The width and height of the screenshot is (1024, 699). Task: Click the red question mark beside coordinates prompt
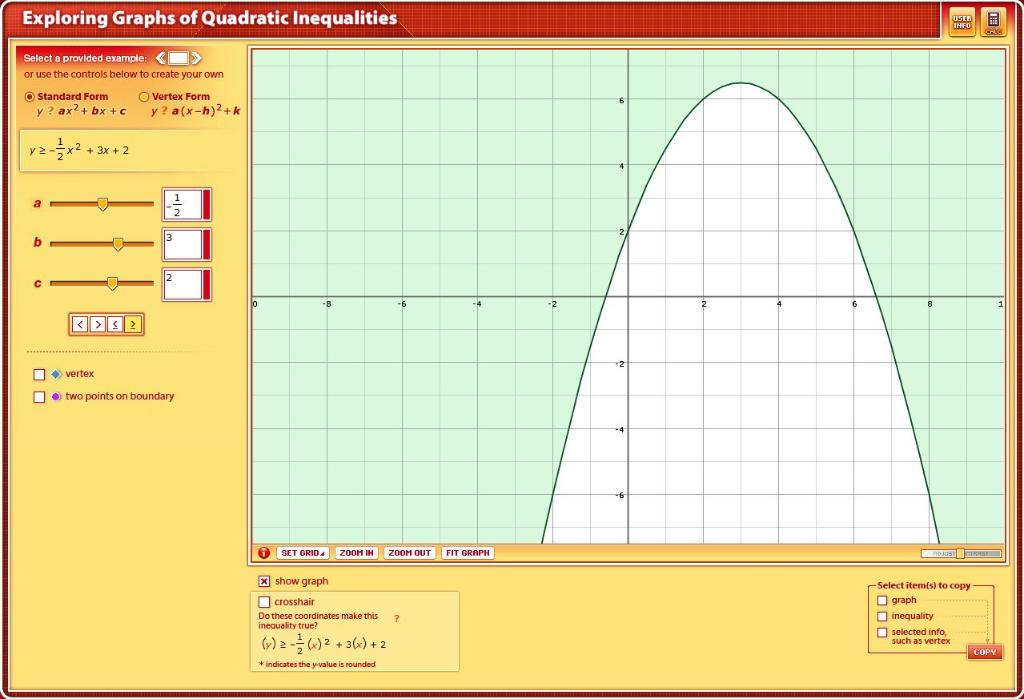[396, 619]
